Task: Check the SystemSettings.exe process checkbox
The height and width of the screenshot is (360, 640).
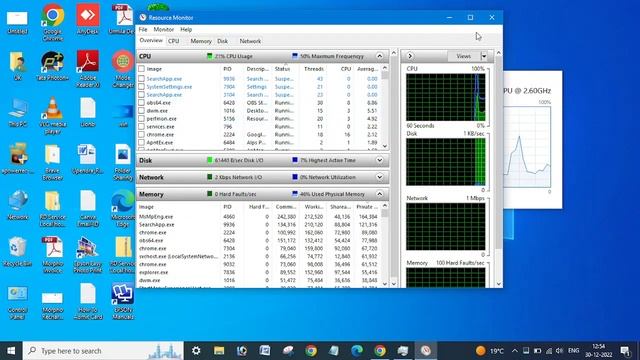Action: 141,87
